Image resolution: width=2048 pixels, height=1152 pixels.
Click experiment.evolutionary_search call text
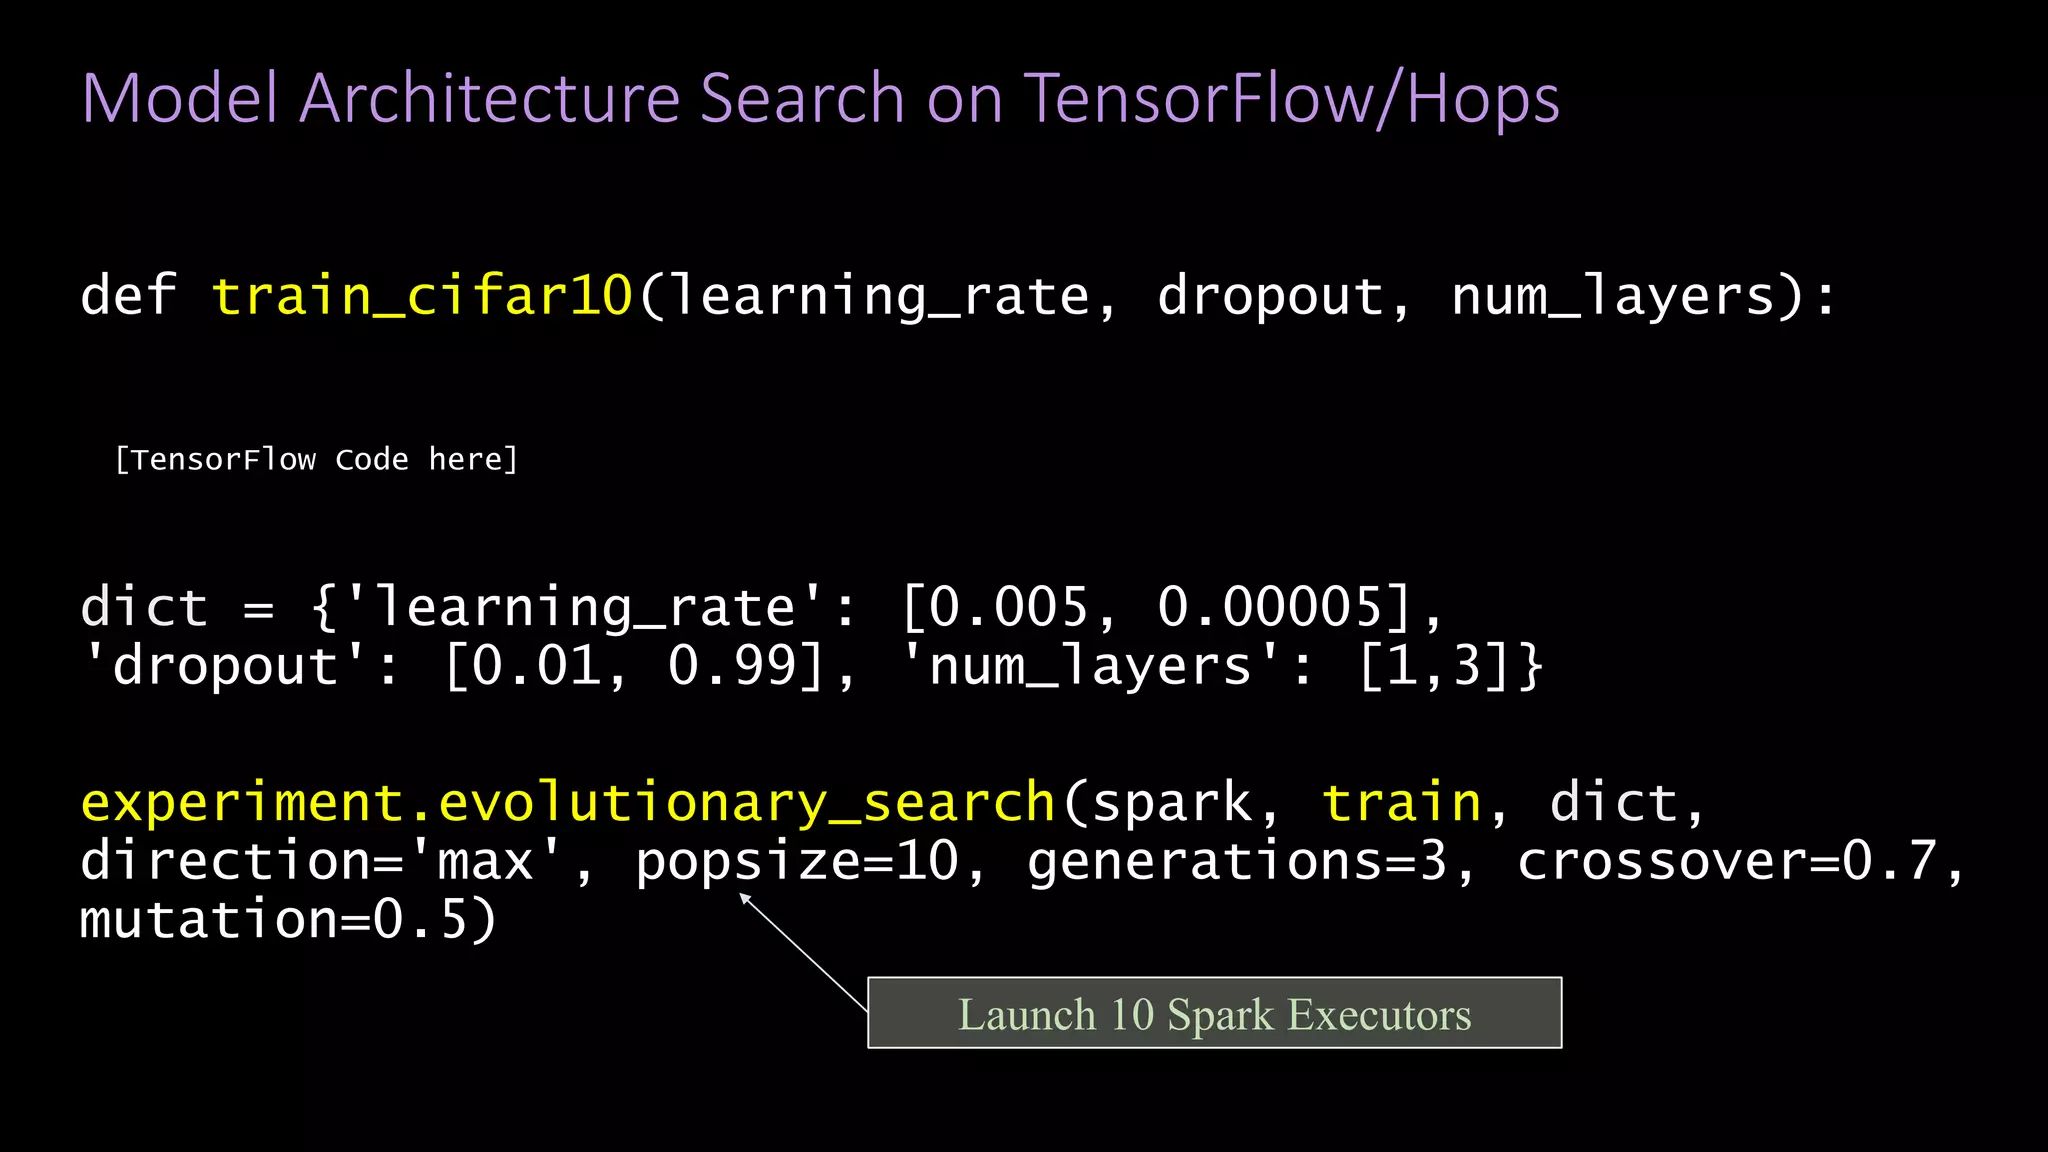point(568,804)
